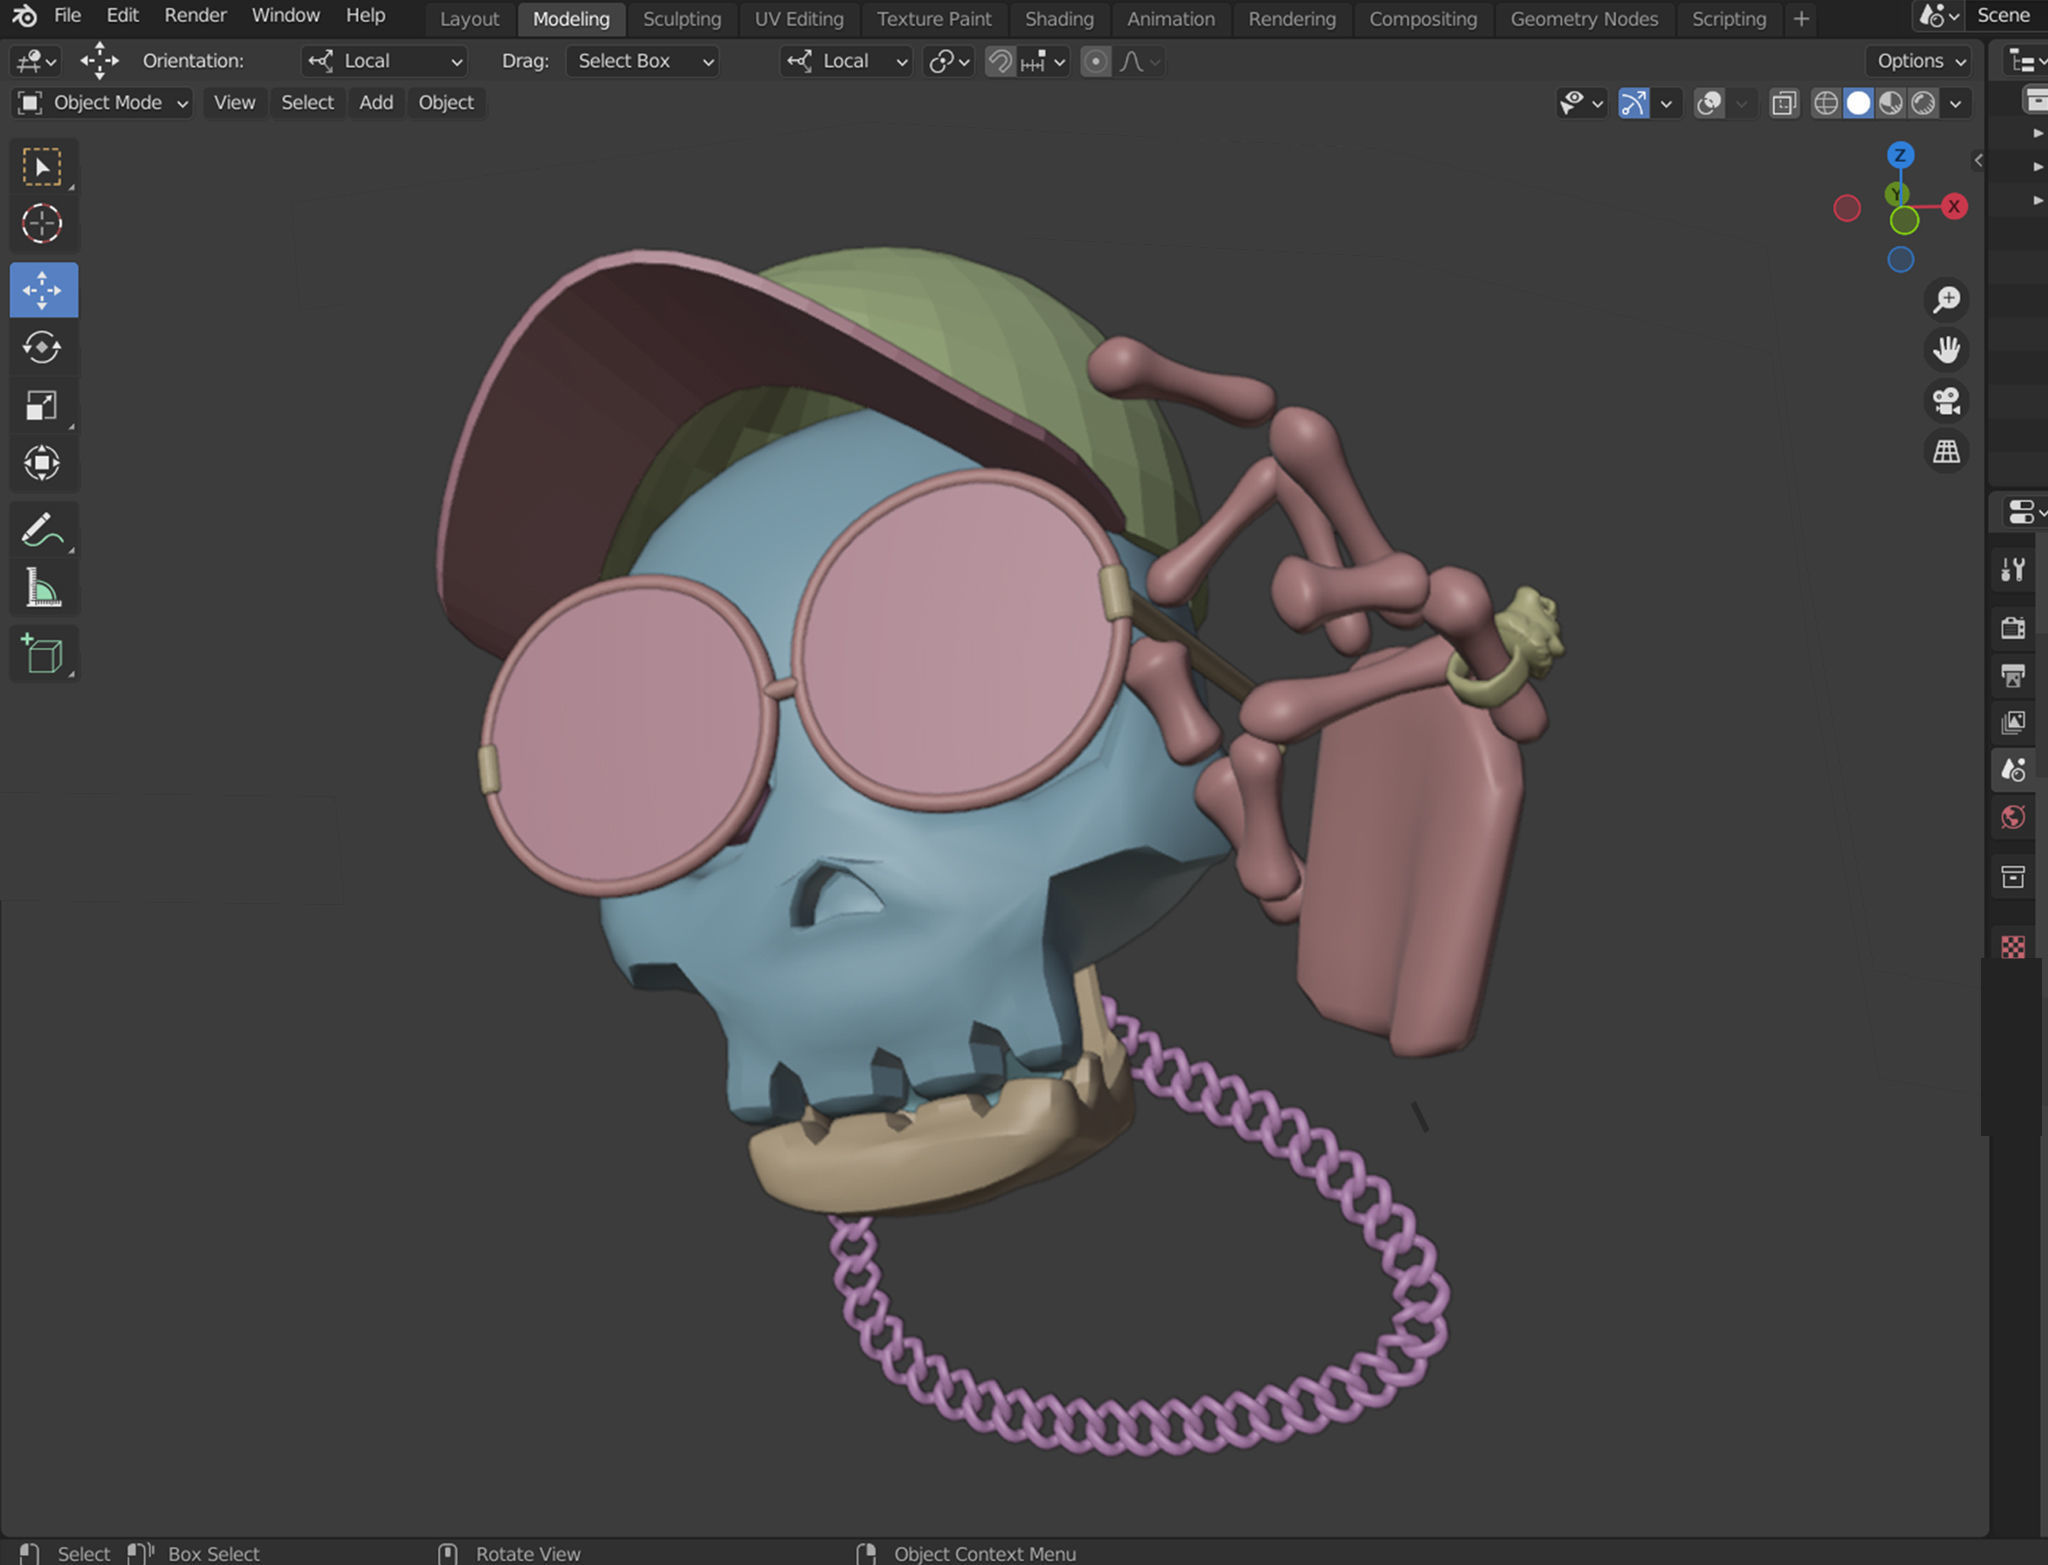The width and height of the screenshot is (2048, 1565).
Task: Select the Measure ruler tool
Action: tap(43, 588)
